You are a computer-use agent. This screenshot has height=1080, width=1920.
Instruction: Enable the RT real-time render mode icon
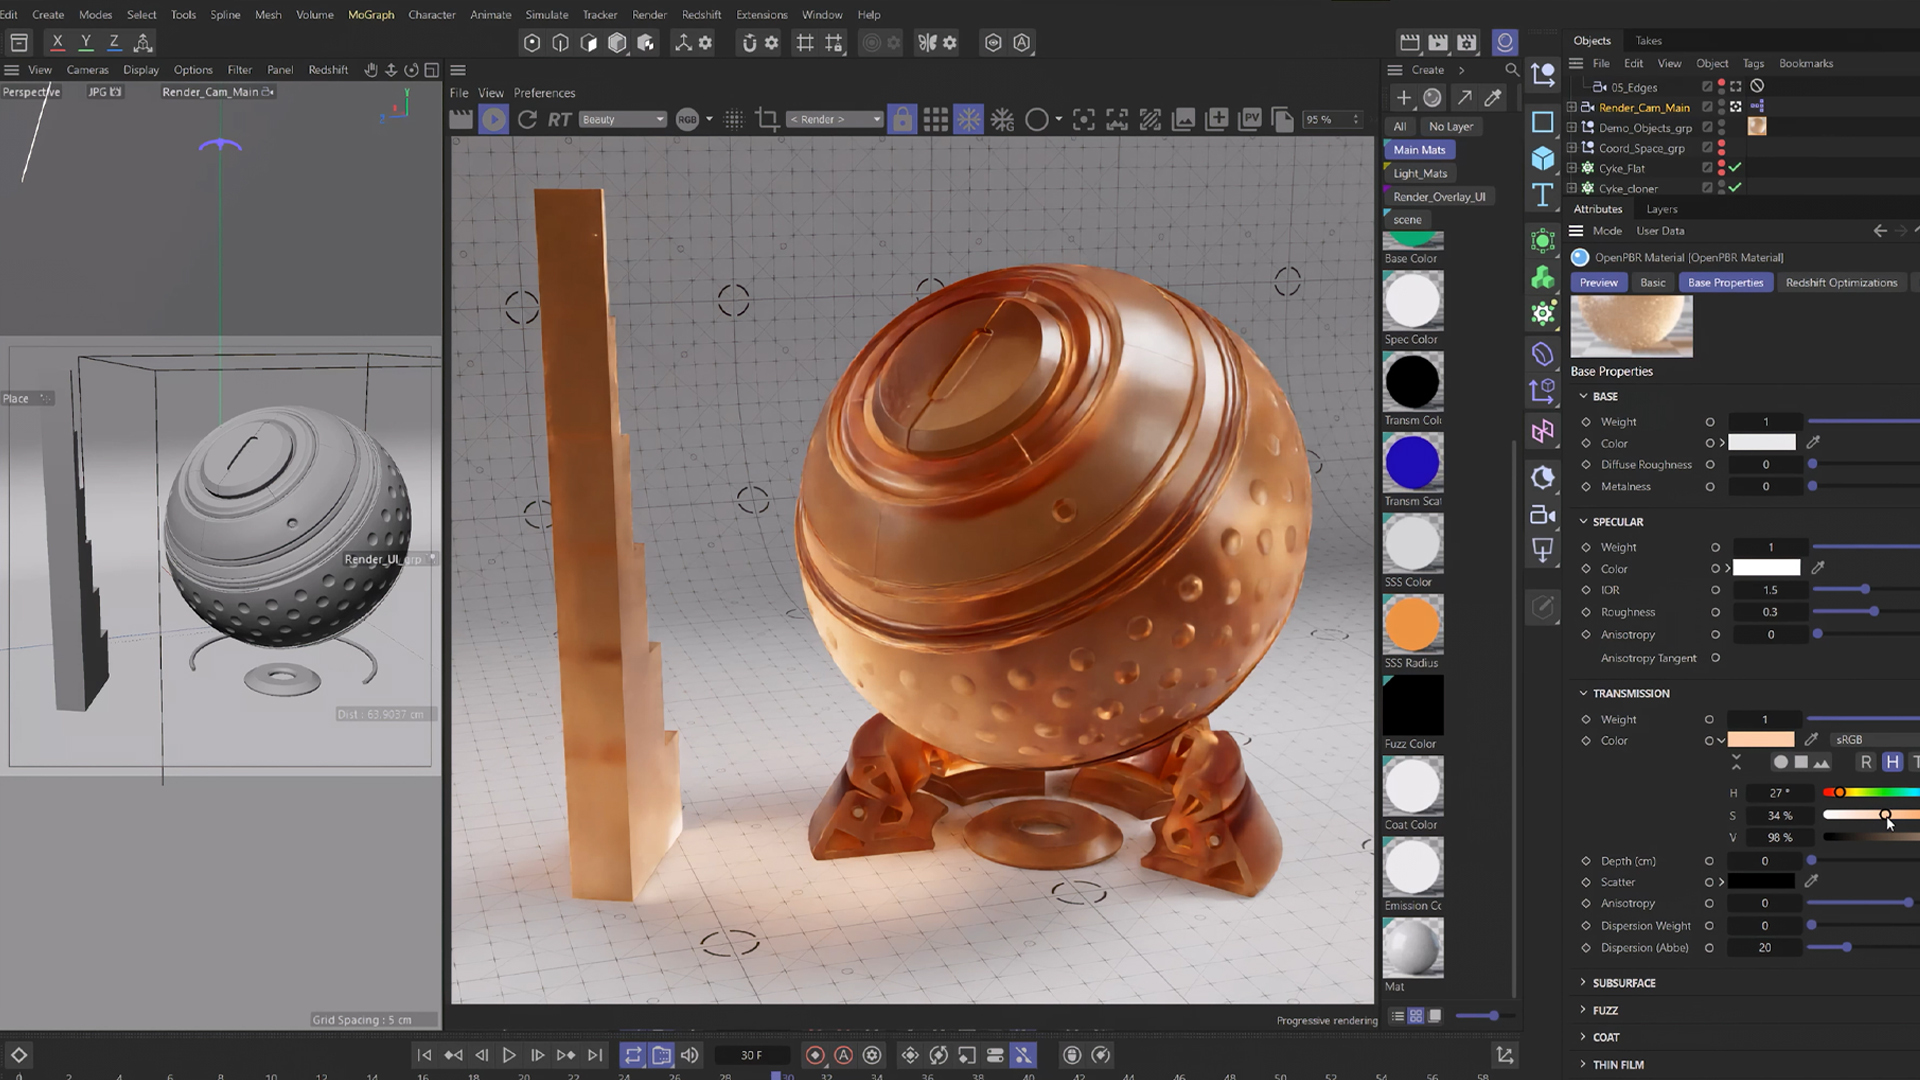point(557,119)
